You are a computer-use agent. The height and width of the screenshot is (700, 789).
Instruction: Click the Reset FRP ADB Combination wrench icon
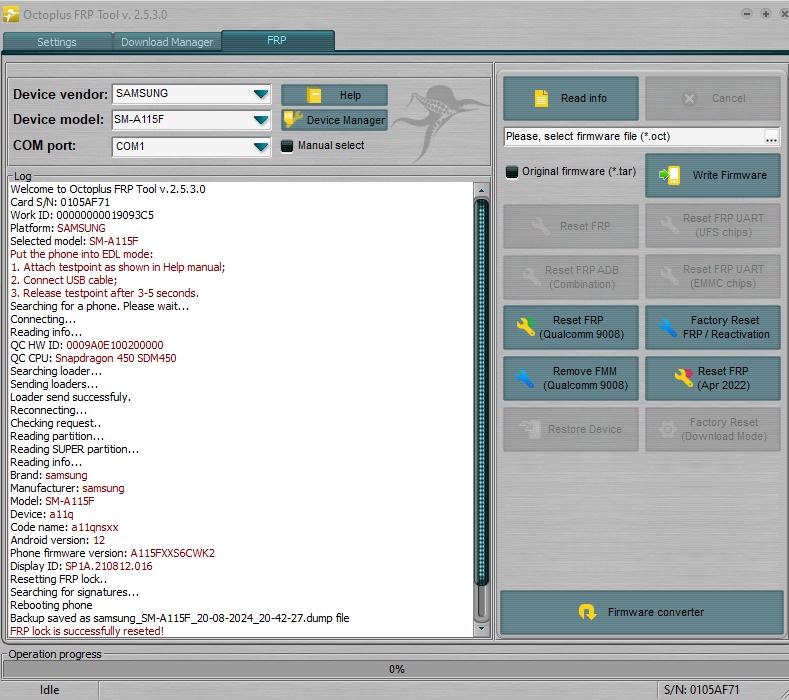pyautogui.click(x=531, y=277)
